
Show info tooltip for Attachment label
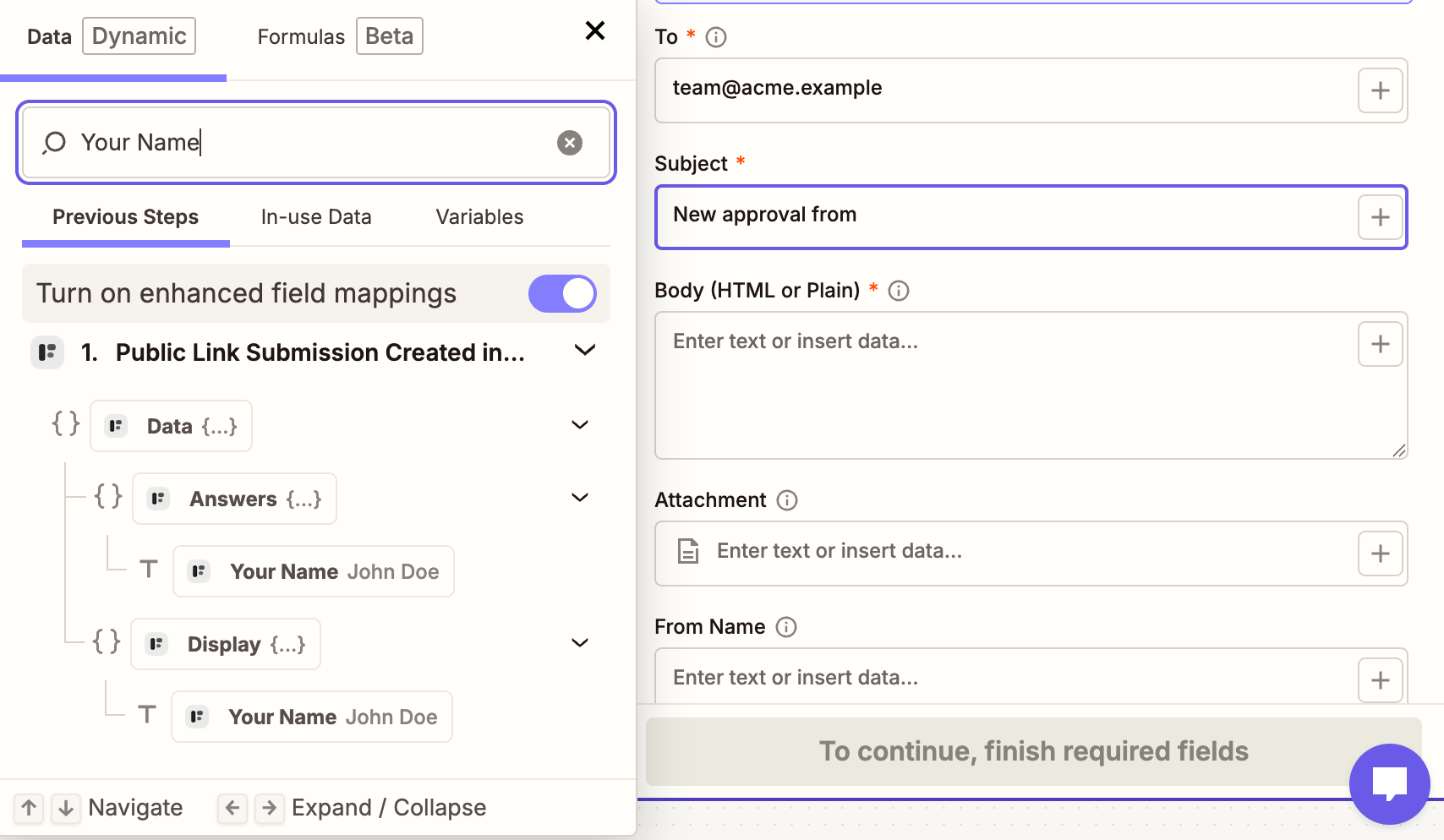pyautogui.click(x=787, y=500)
